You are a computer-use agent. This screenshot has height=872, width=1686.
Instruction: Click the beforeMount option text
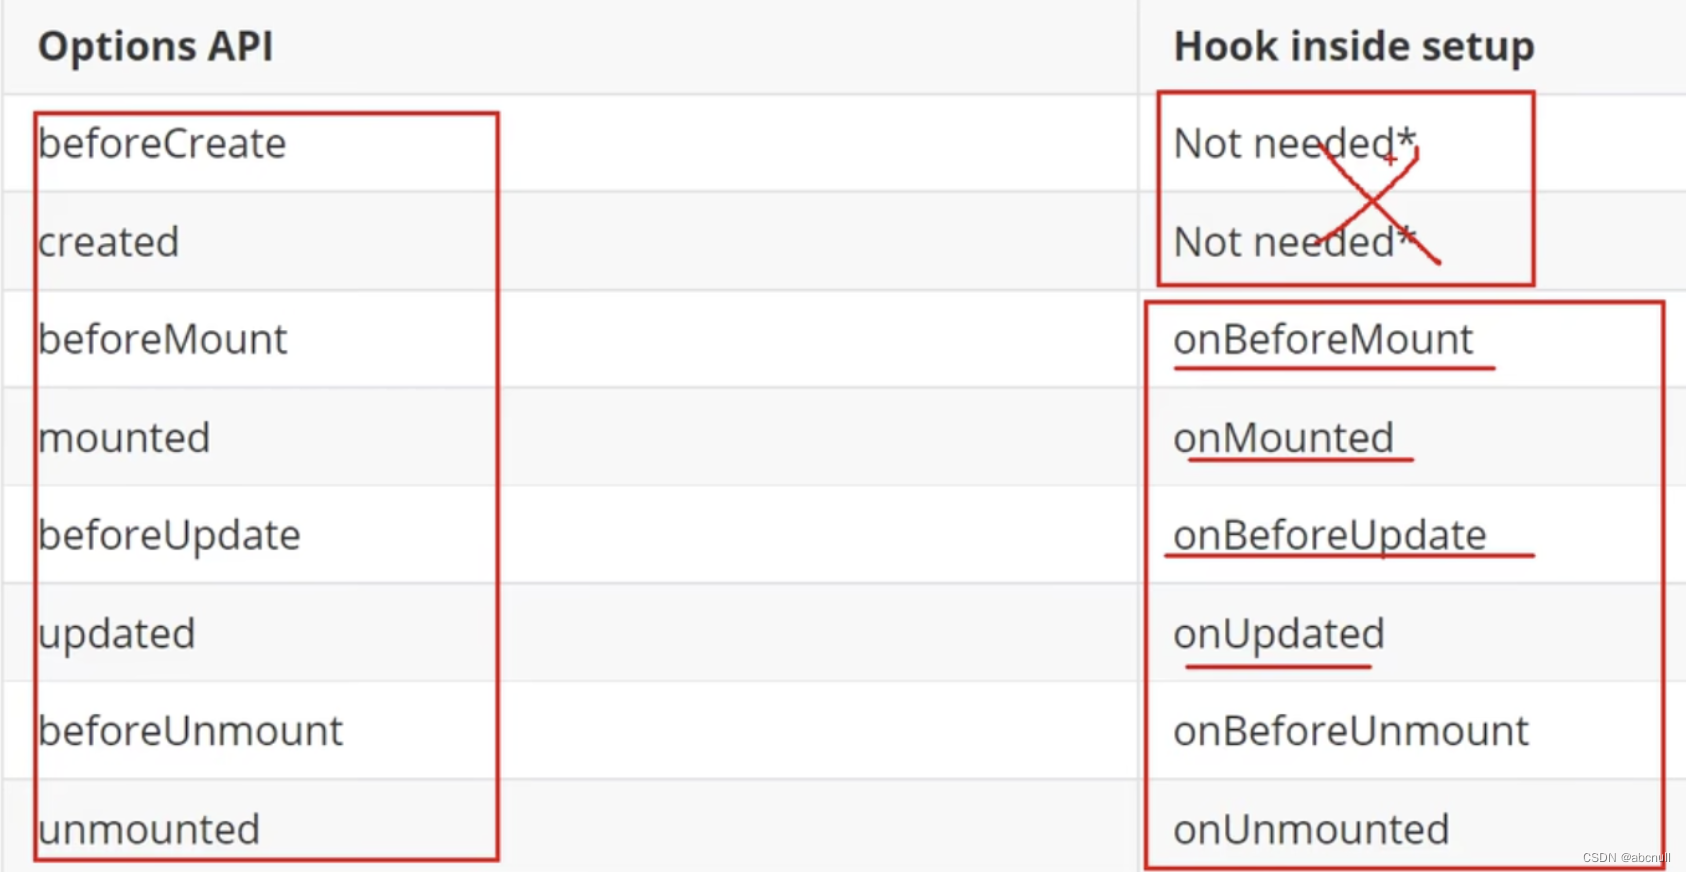(163, 340)
